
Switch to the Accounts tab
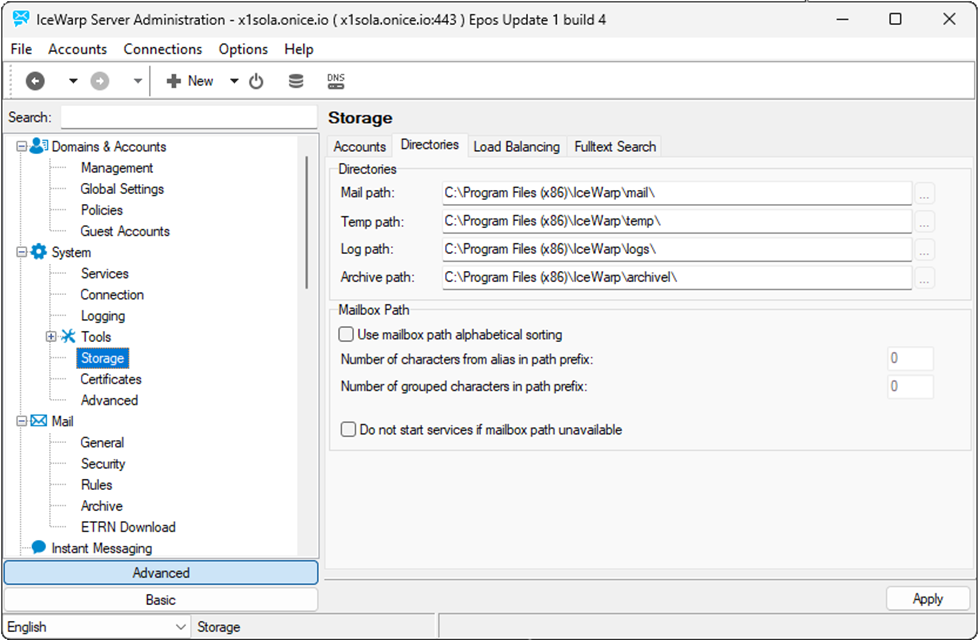point(359,146)
